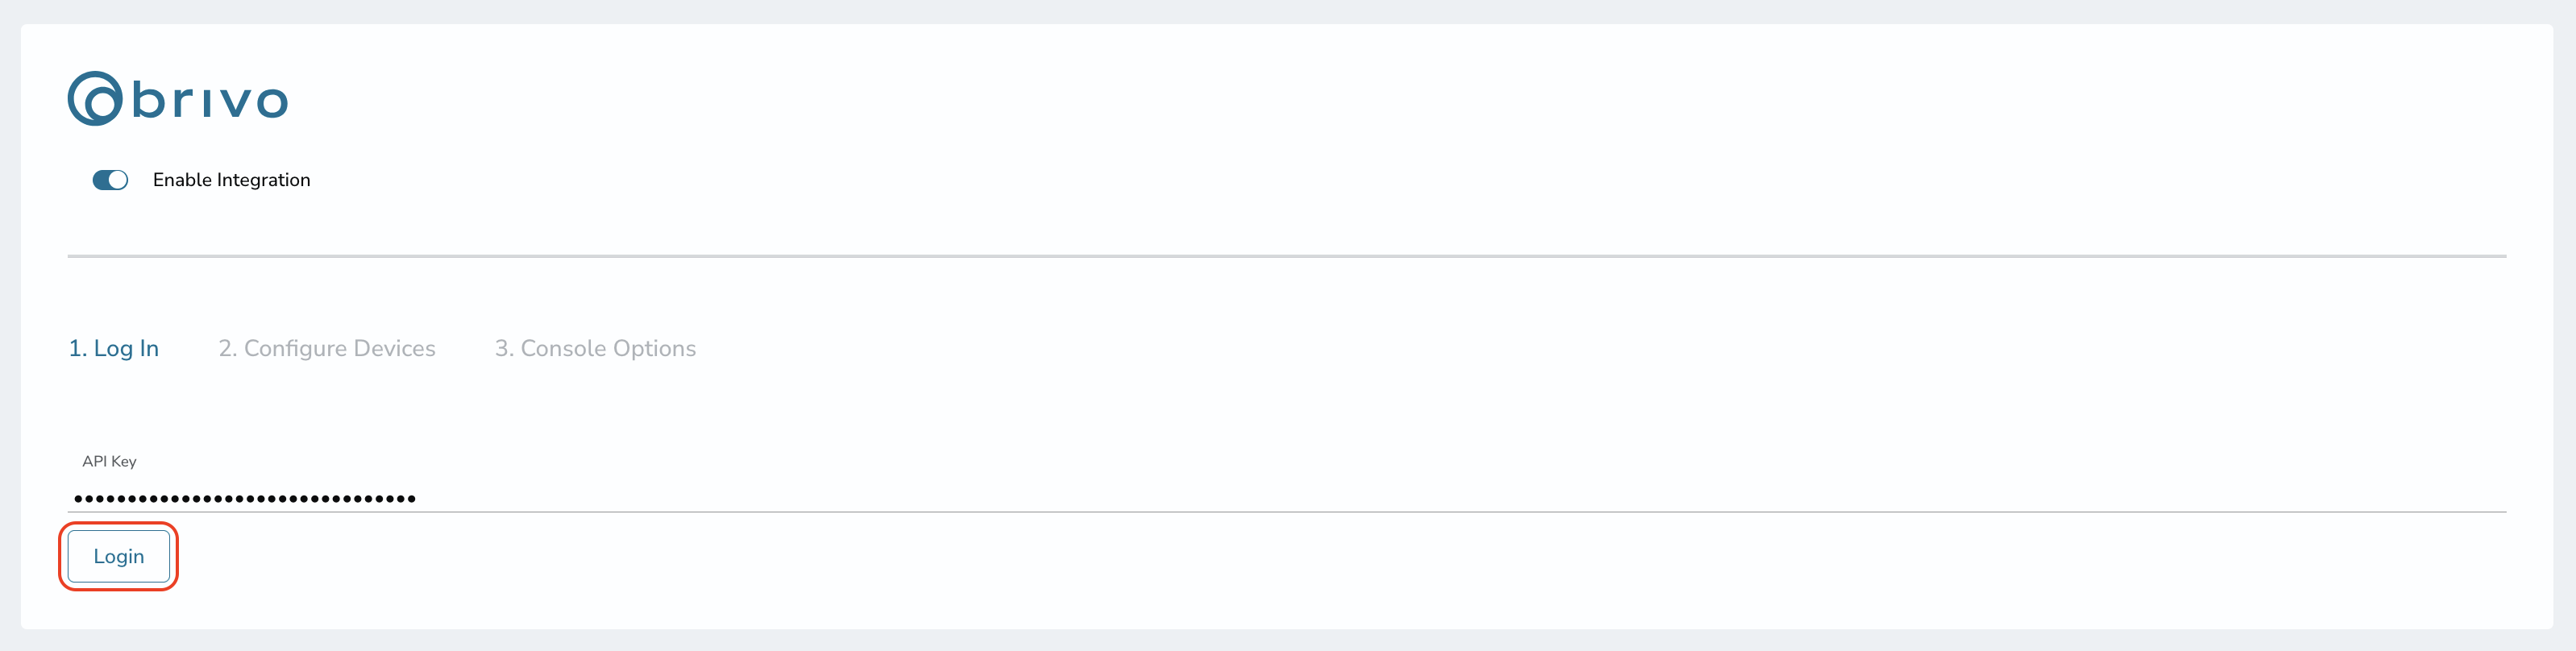The width and height of the screenshot is (2576, 651).
Task: Click the API Key field label
Action: pyautogui.click(x=109, y=461)
